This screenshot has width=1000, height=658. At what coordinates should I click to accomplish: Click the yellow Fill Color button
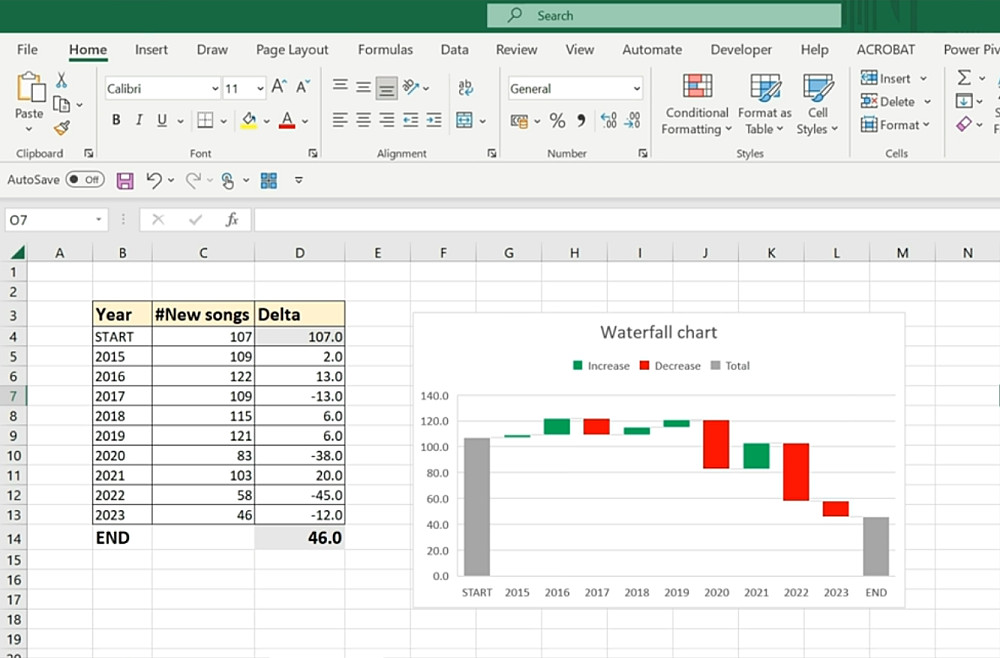[249, 120]
